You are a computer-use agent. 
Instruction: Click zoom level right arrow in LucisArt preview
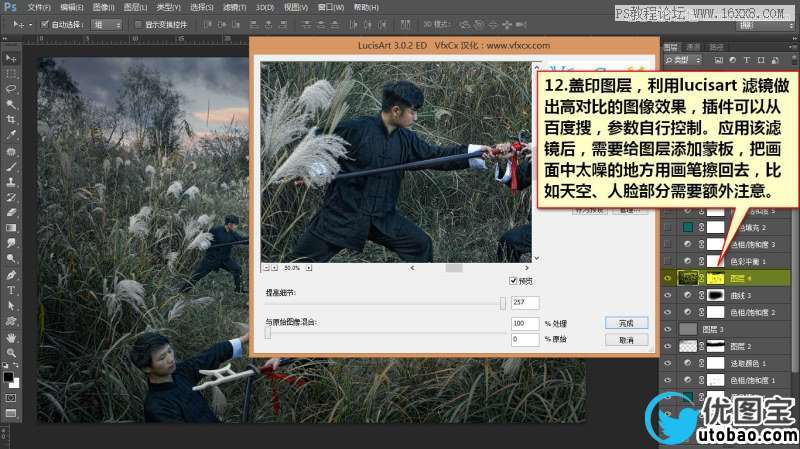[309, 268]
